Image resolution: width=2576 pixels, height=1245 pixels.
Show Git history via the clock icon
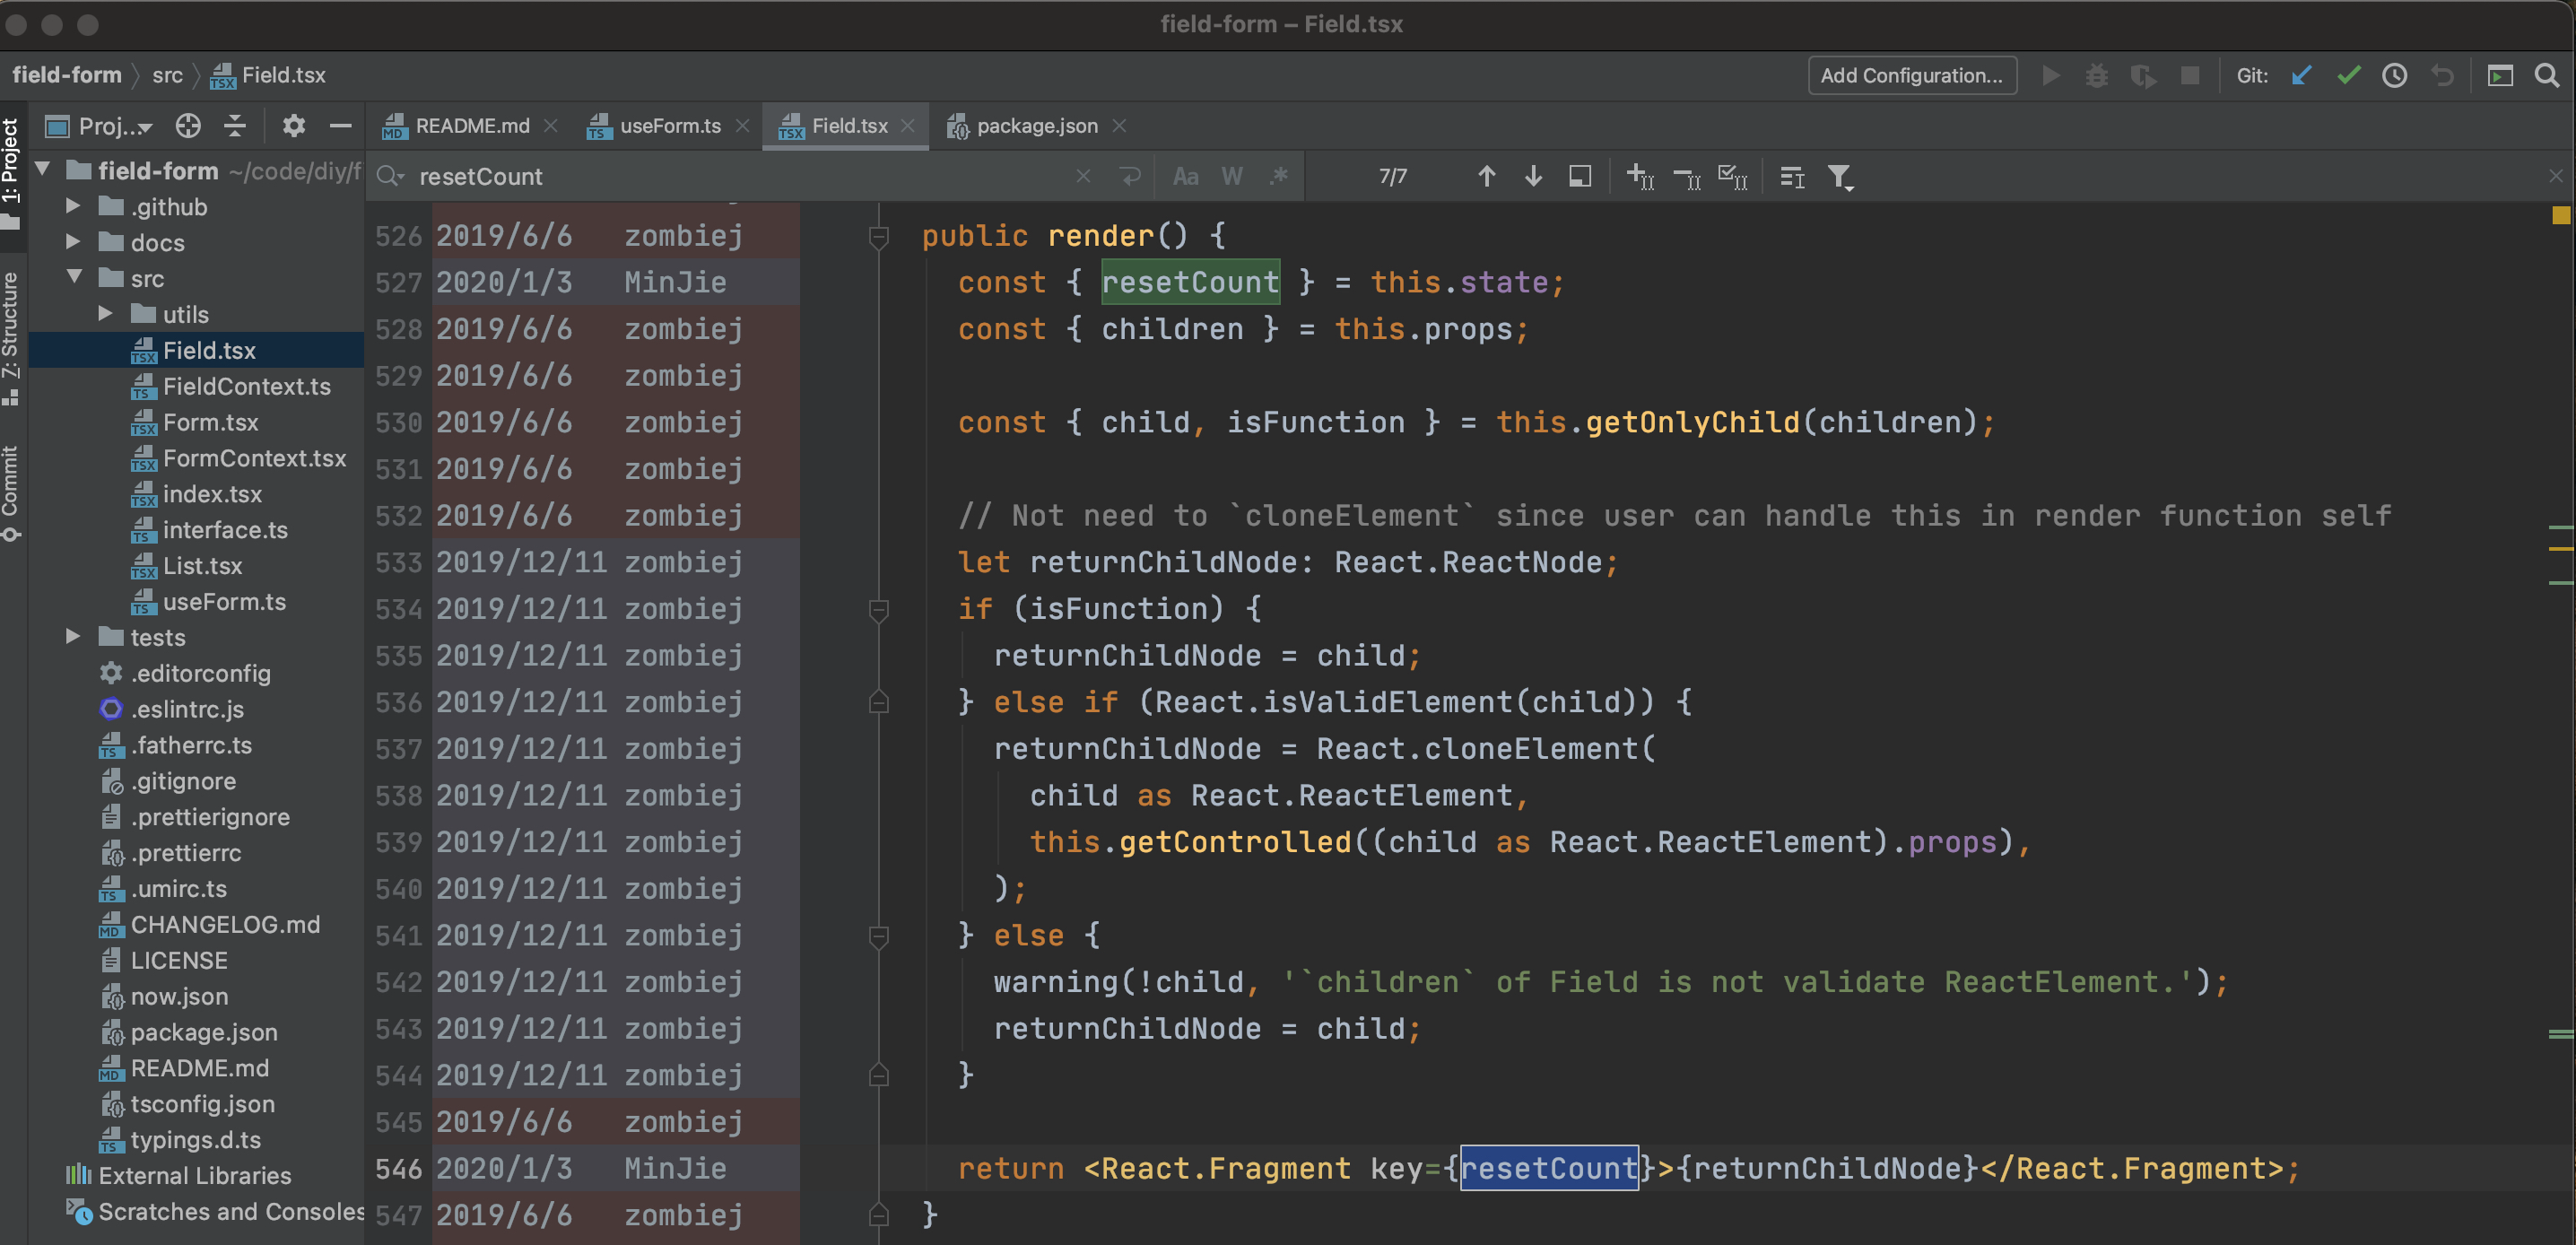tap(2395, 75)
